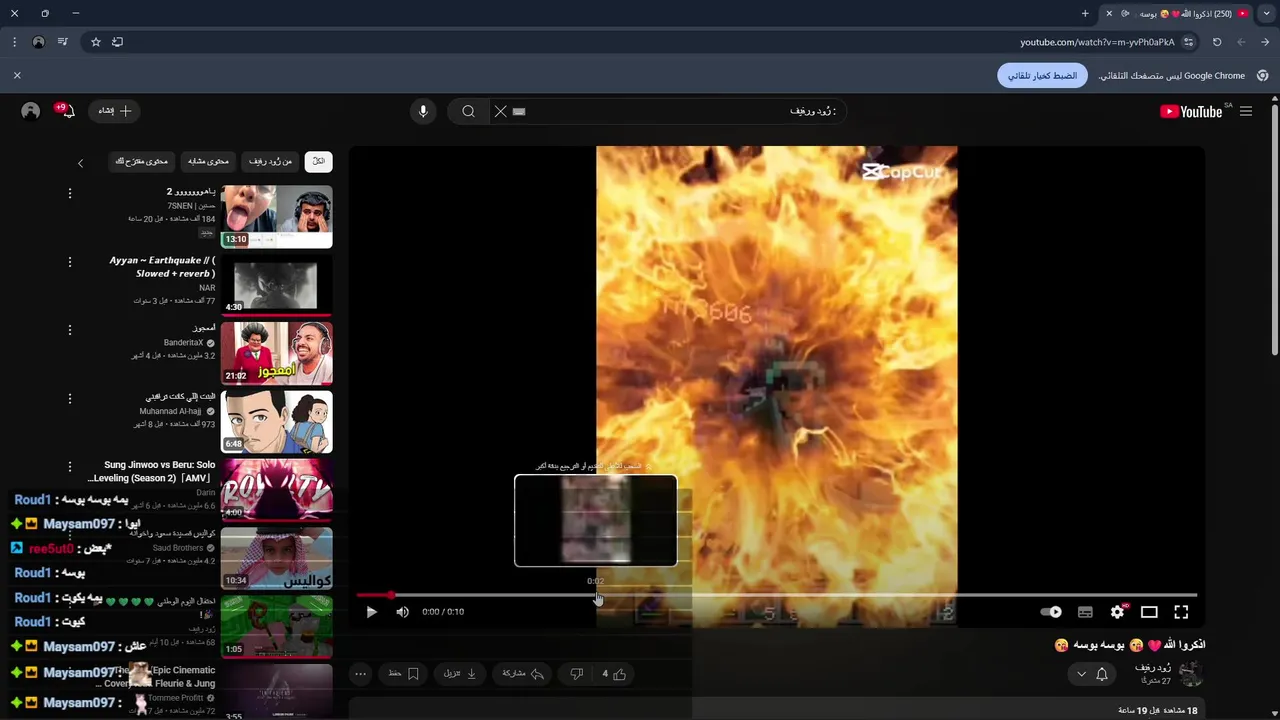
Task: Seek on the video progress bar
Action: pyautogui.click(x=776, y=595)
